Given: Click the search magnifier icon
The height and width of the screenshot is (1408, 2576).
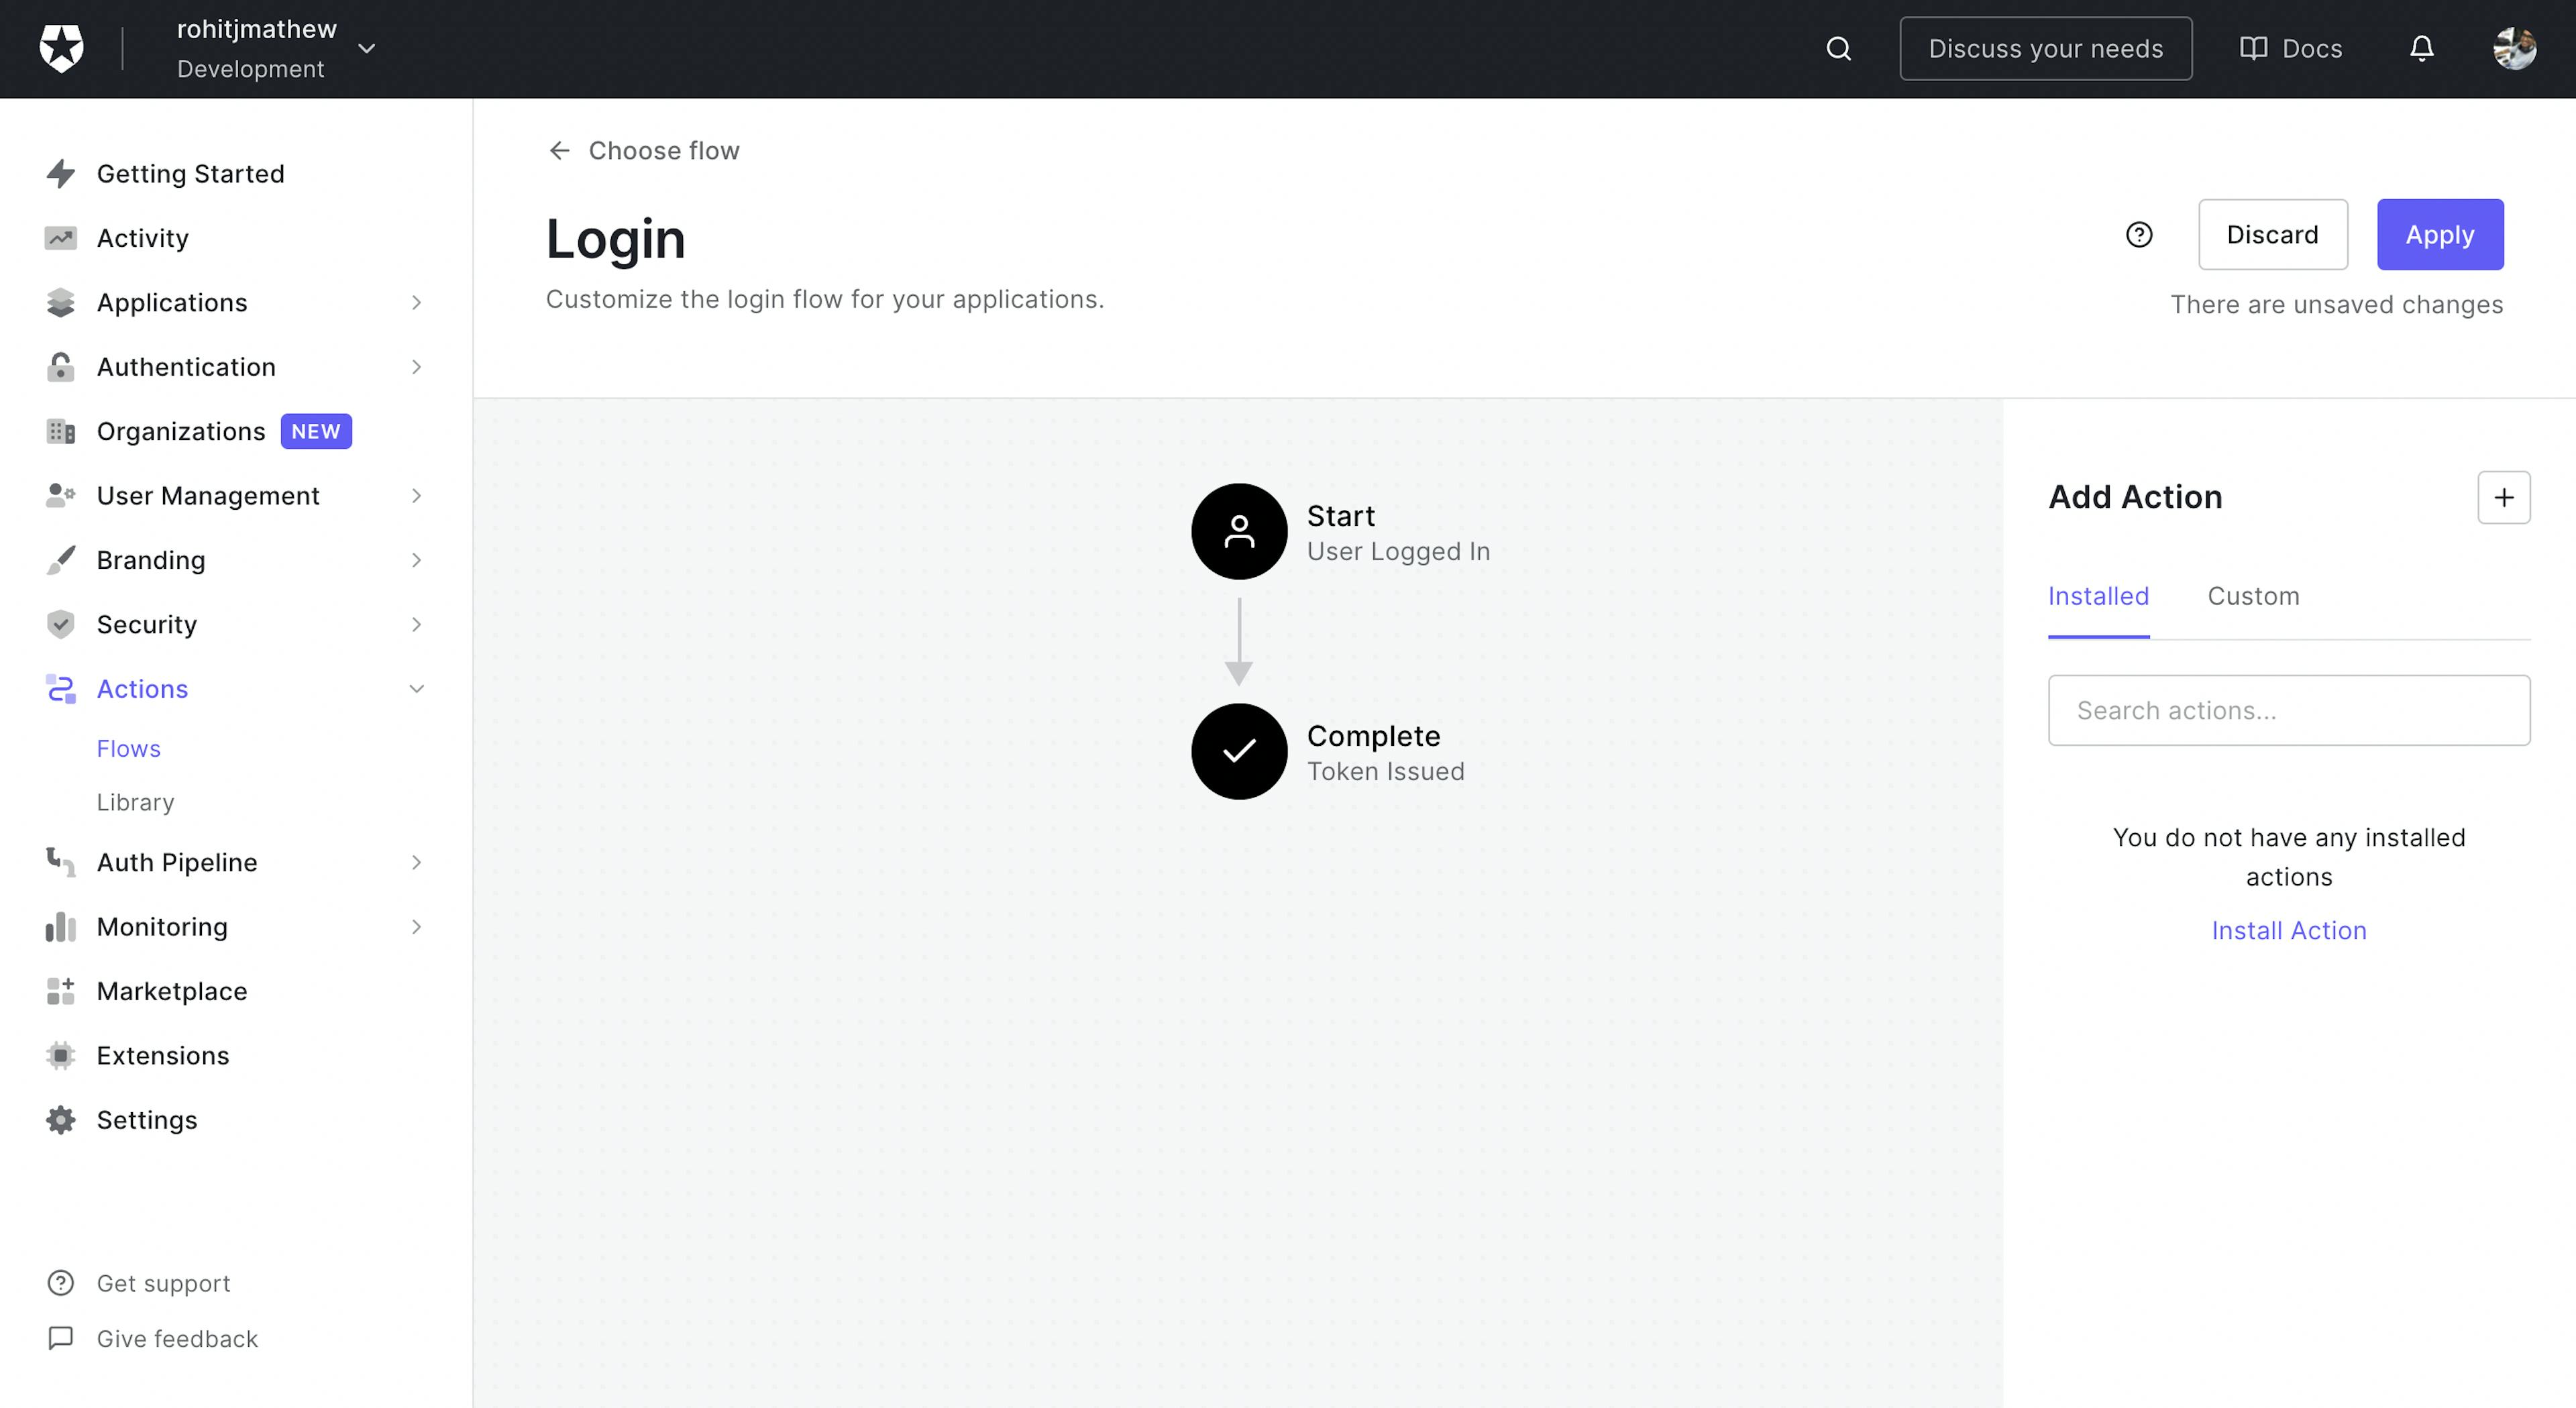Looking at the screenshot, I should coord(1837,48).
